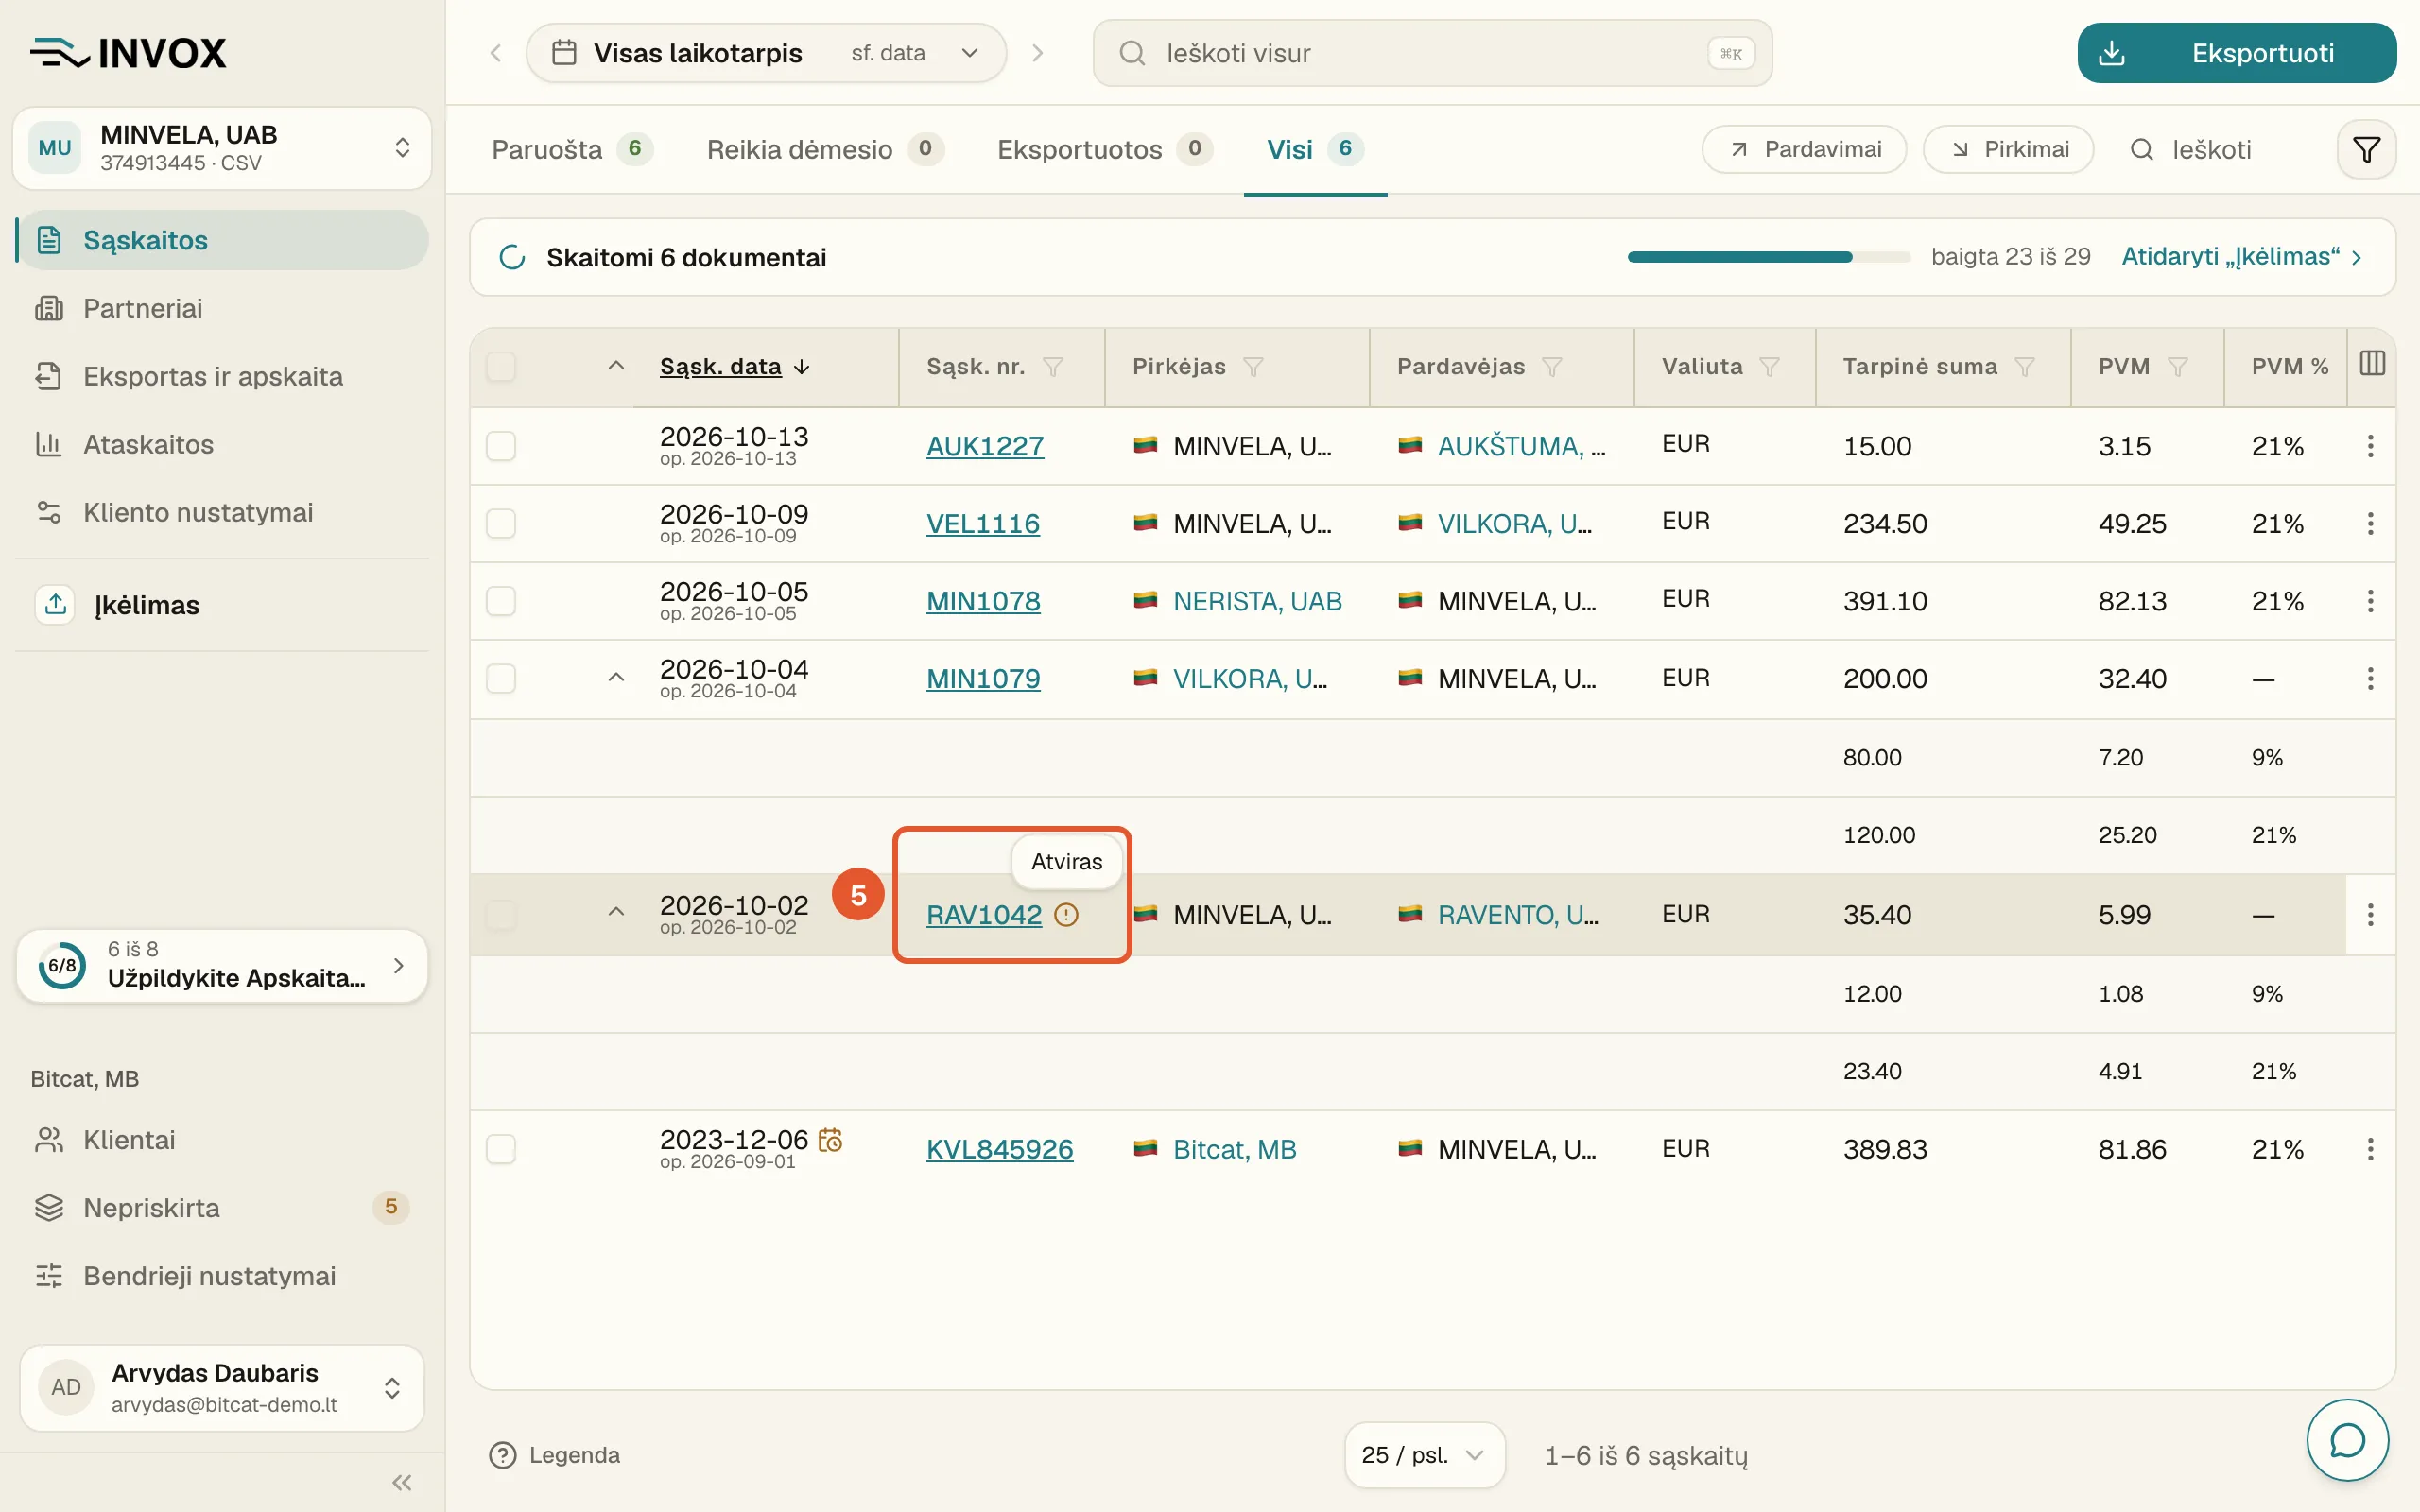Open row menu for invoice MIN1078

point(2370,601)
